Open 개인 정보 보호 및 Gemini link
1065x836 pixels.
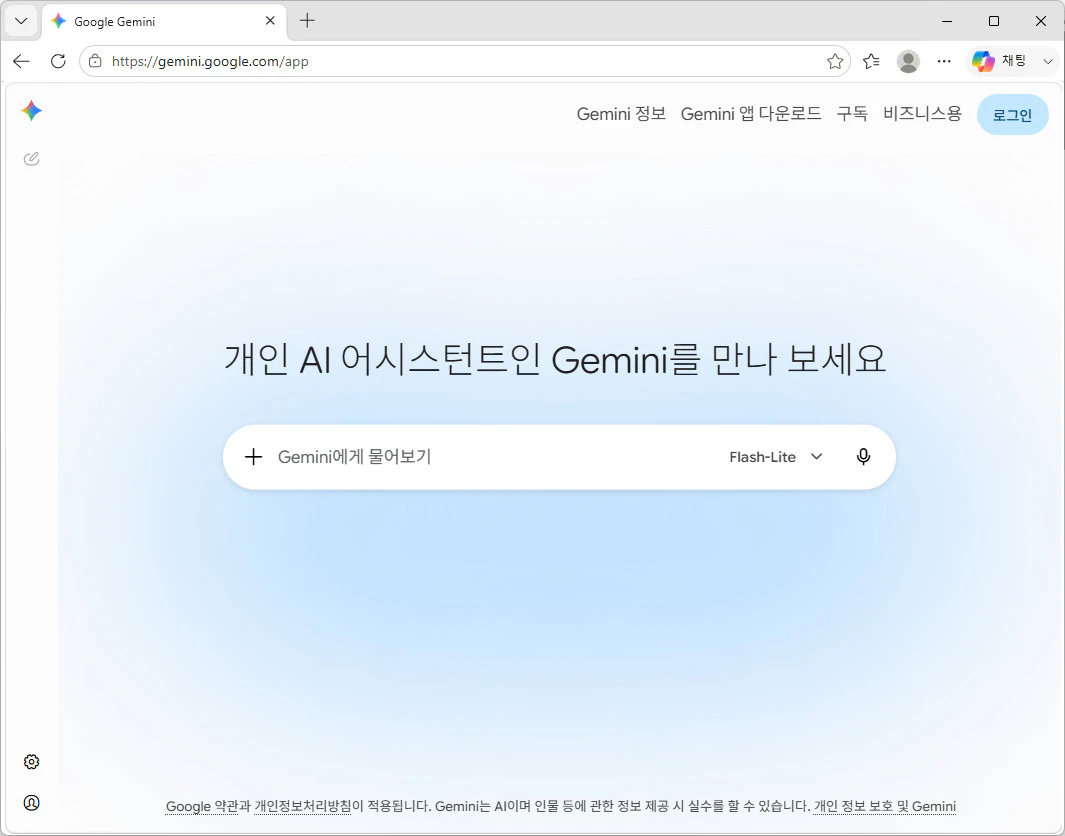click(x=884, y=806)
